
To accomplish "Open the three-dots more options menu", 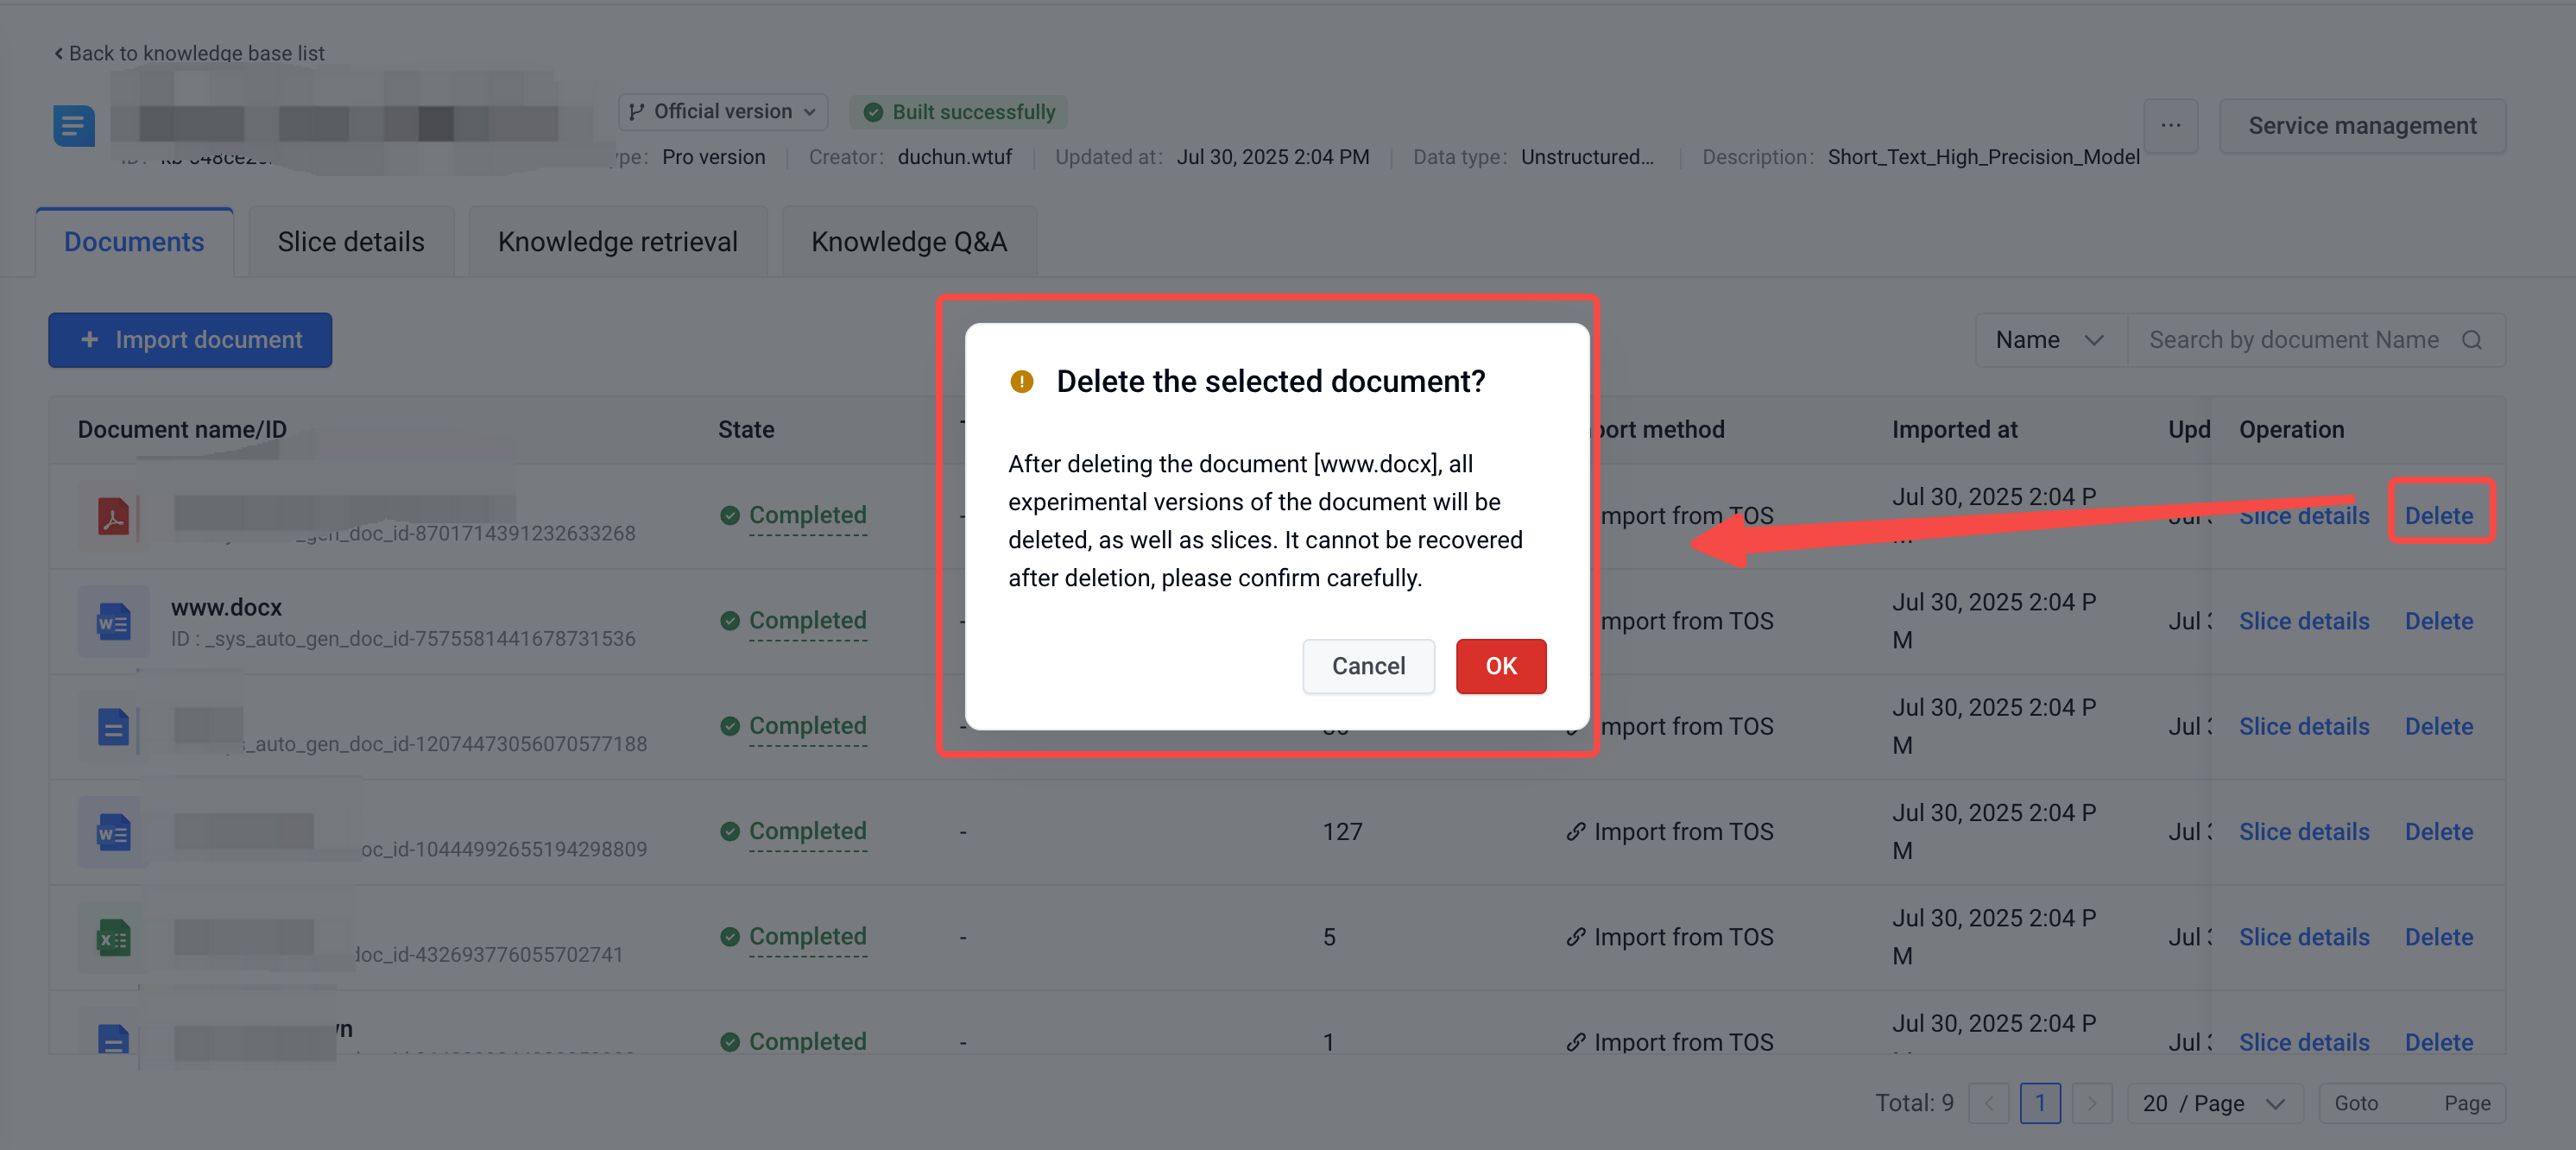I will pos(2170,126).
